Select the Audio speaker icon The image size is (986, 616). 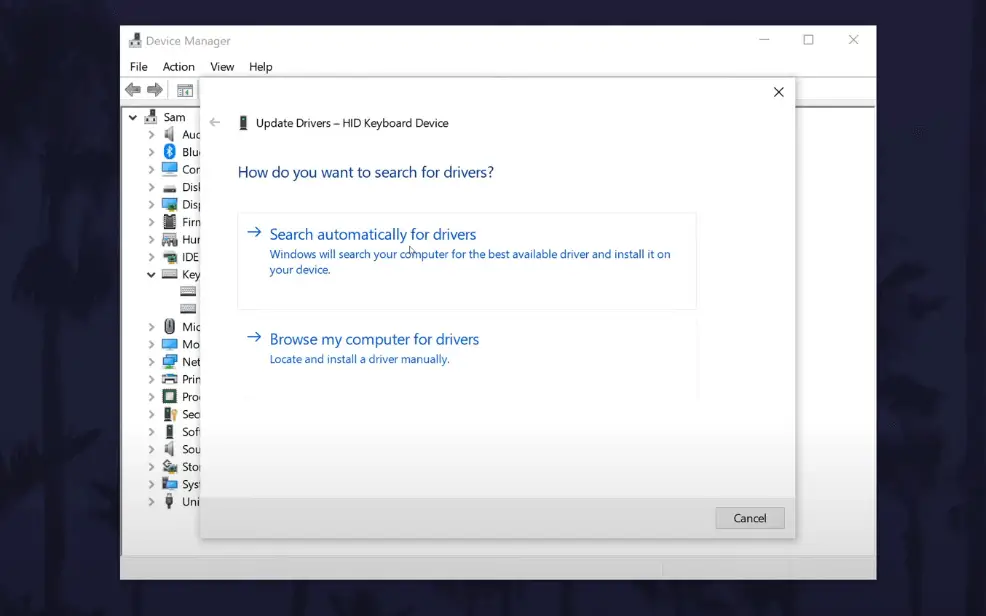tap(169, 134)
